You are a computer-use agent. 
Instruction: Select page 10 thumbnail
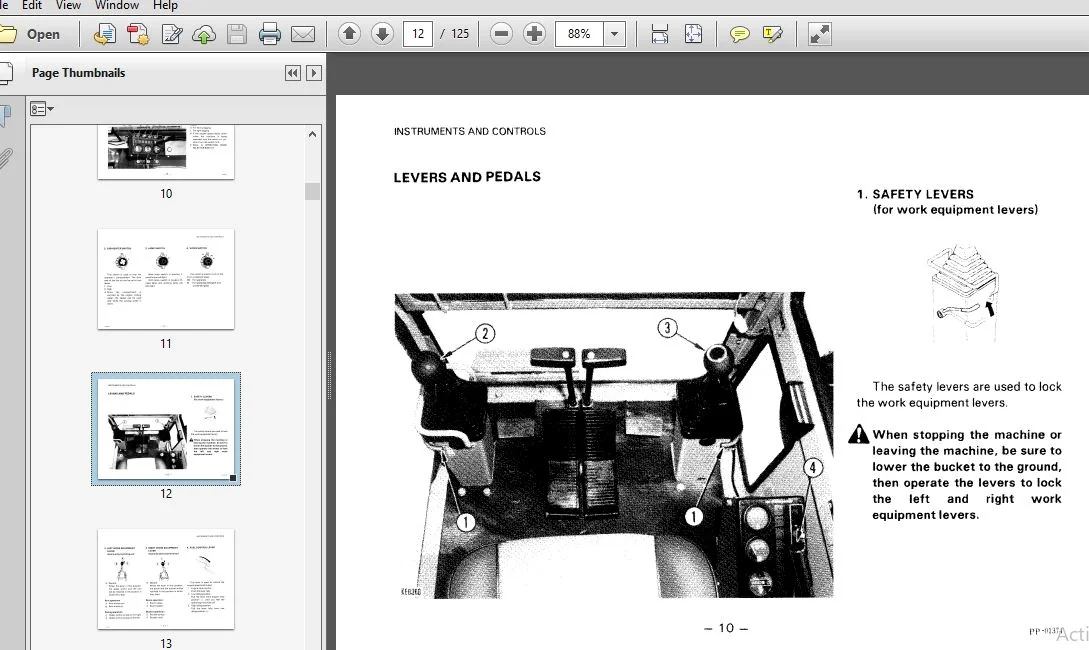166,152
